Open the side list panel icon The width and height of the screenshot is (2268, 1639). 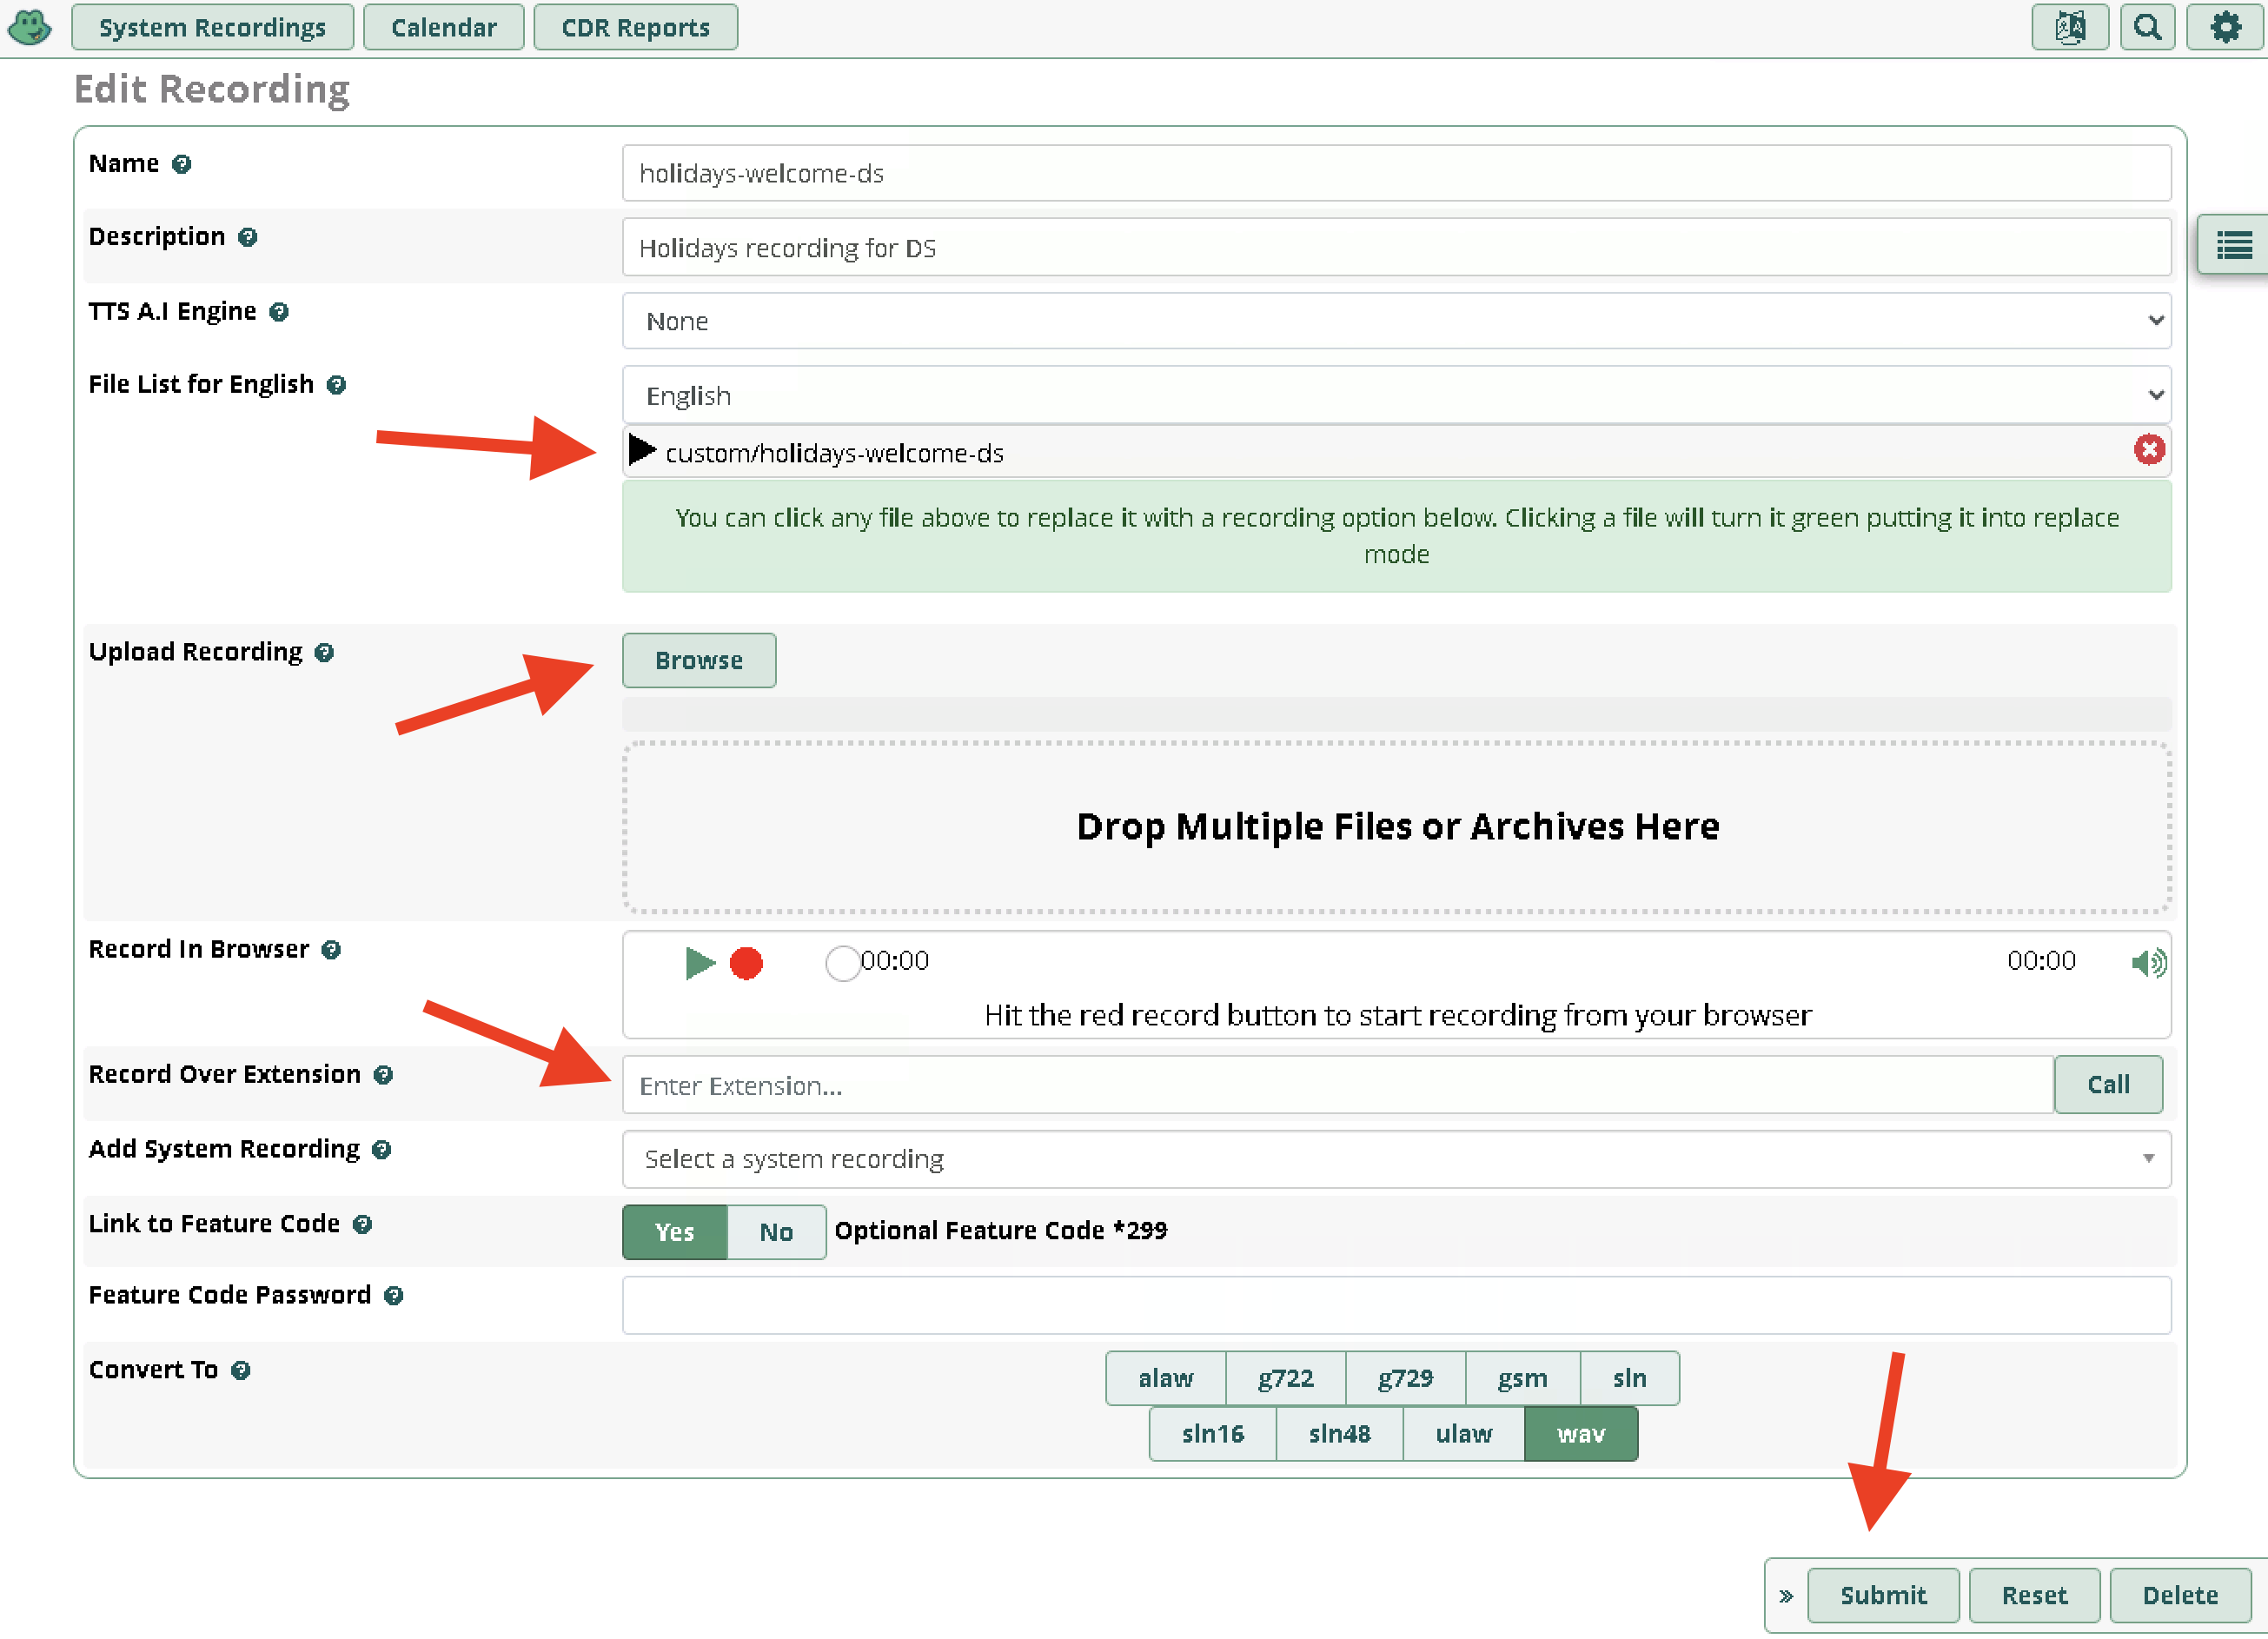[x=2232, y=244]
